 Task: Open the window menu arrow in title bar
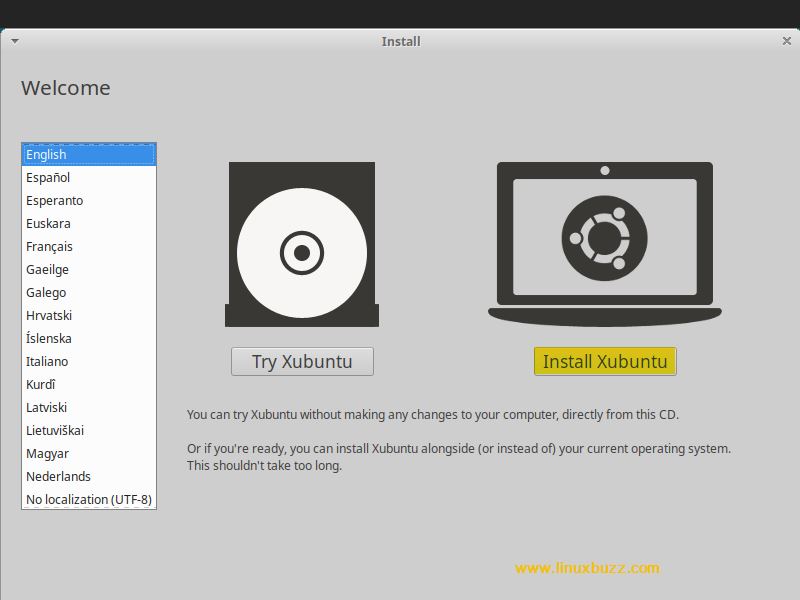15,41
